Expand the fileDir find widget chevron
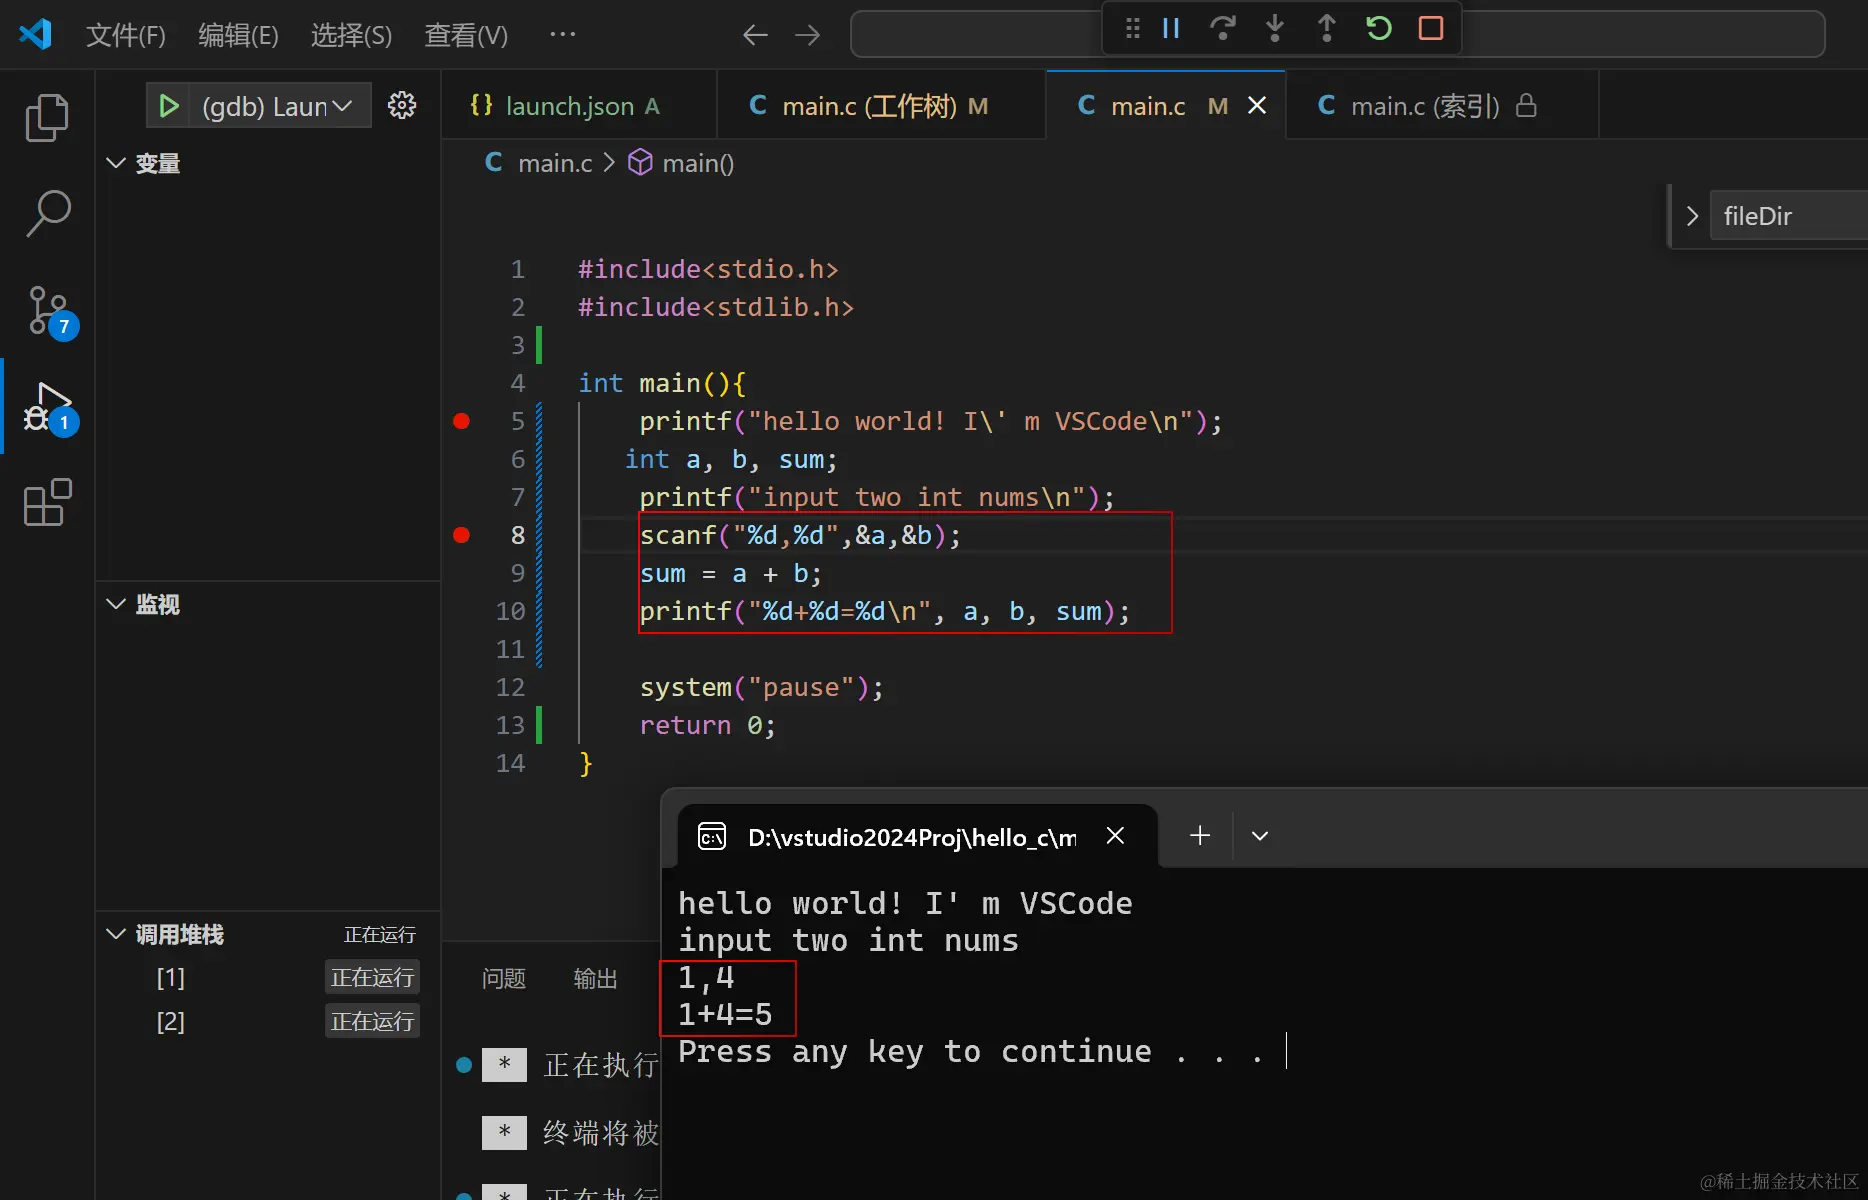Screen dimensions: 1868x1200 1692,216
